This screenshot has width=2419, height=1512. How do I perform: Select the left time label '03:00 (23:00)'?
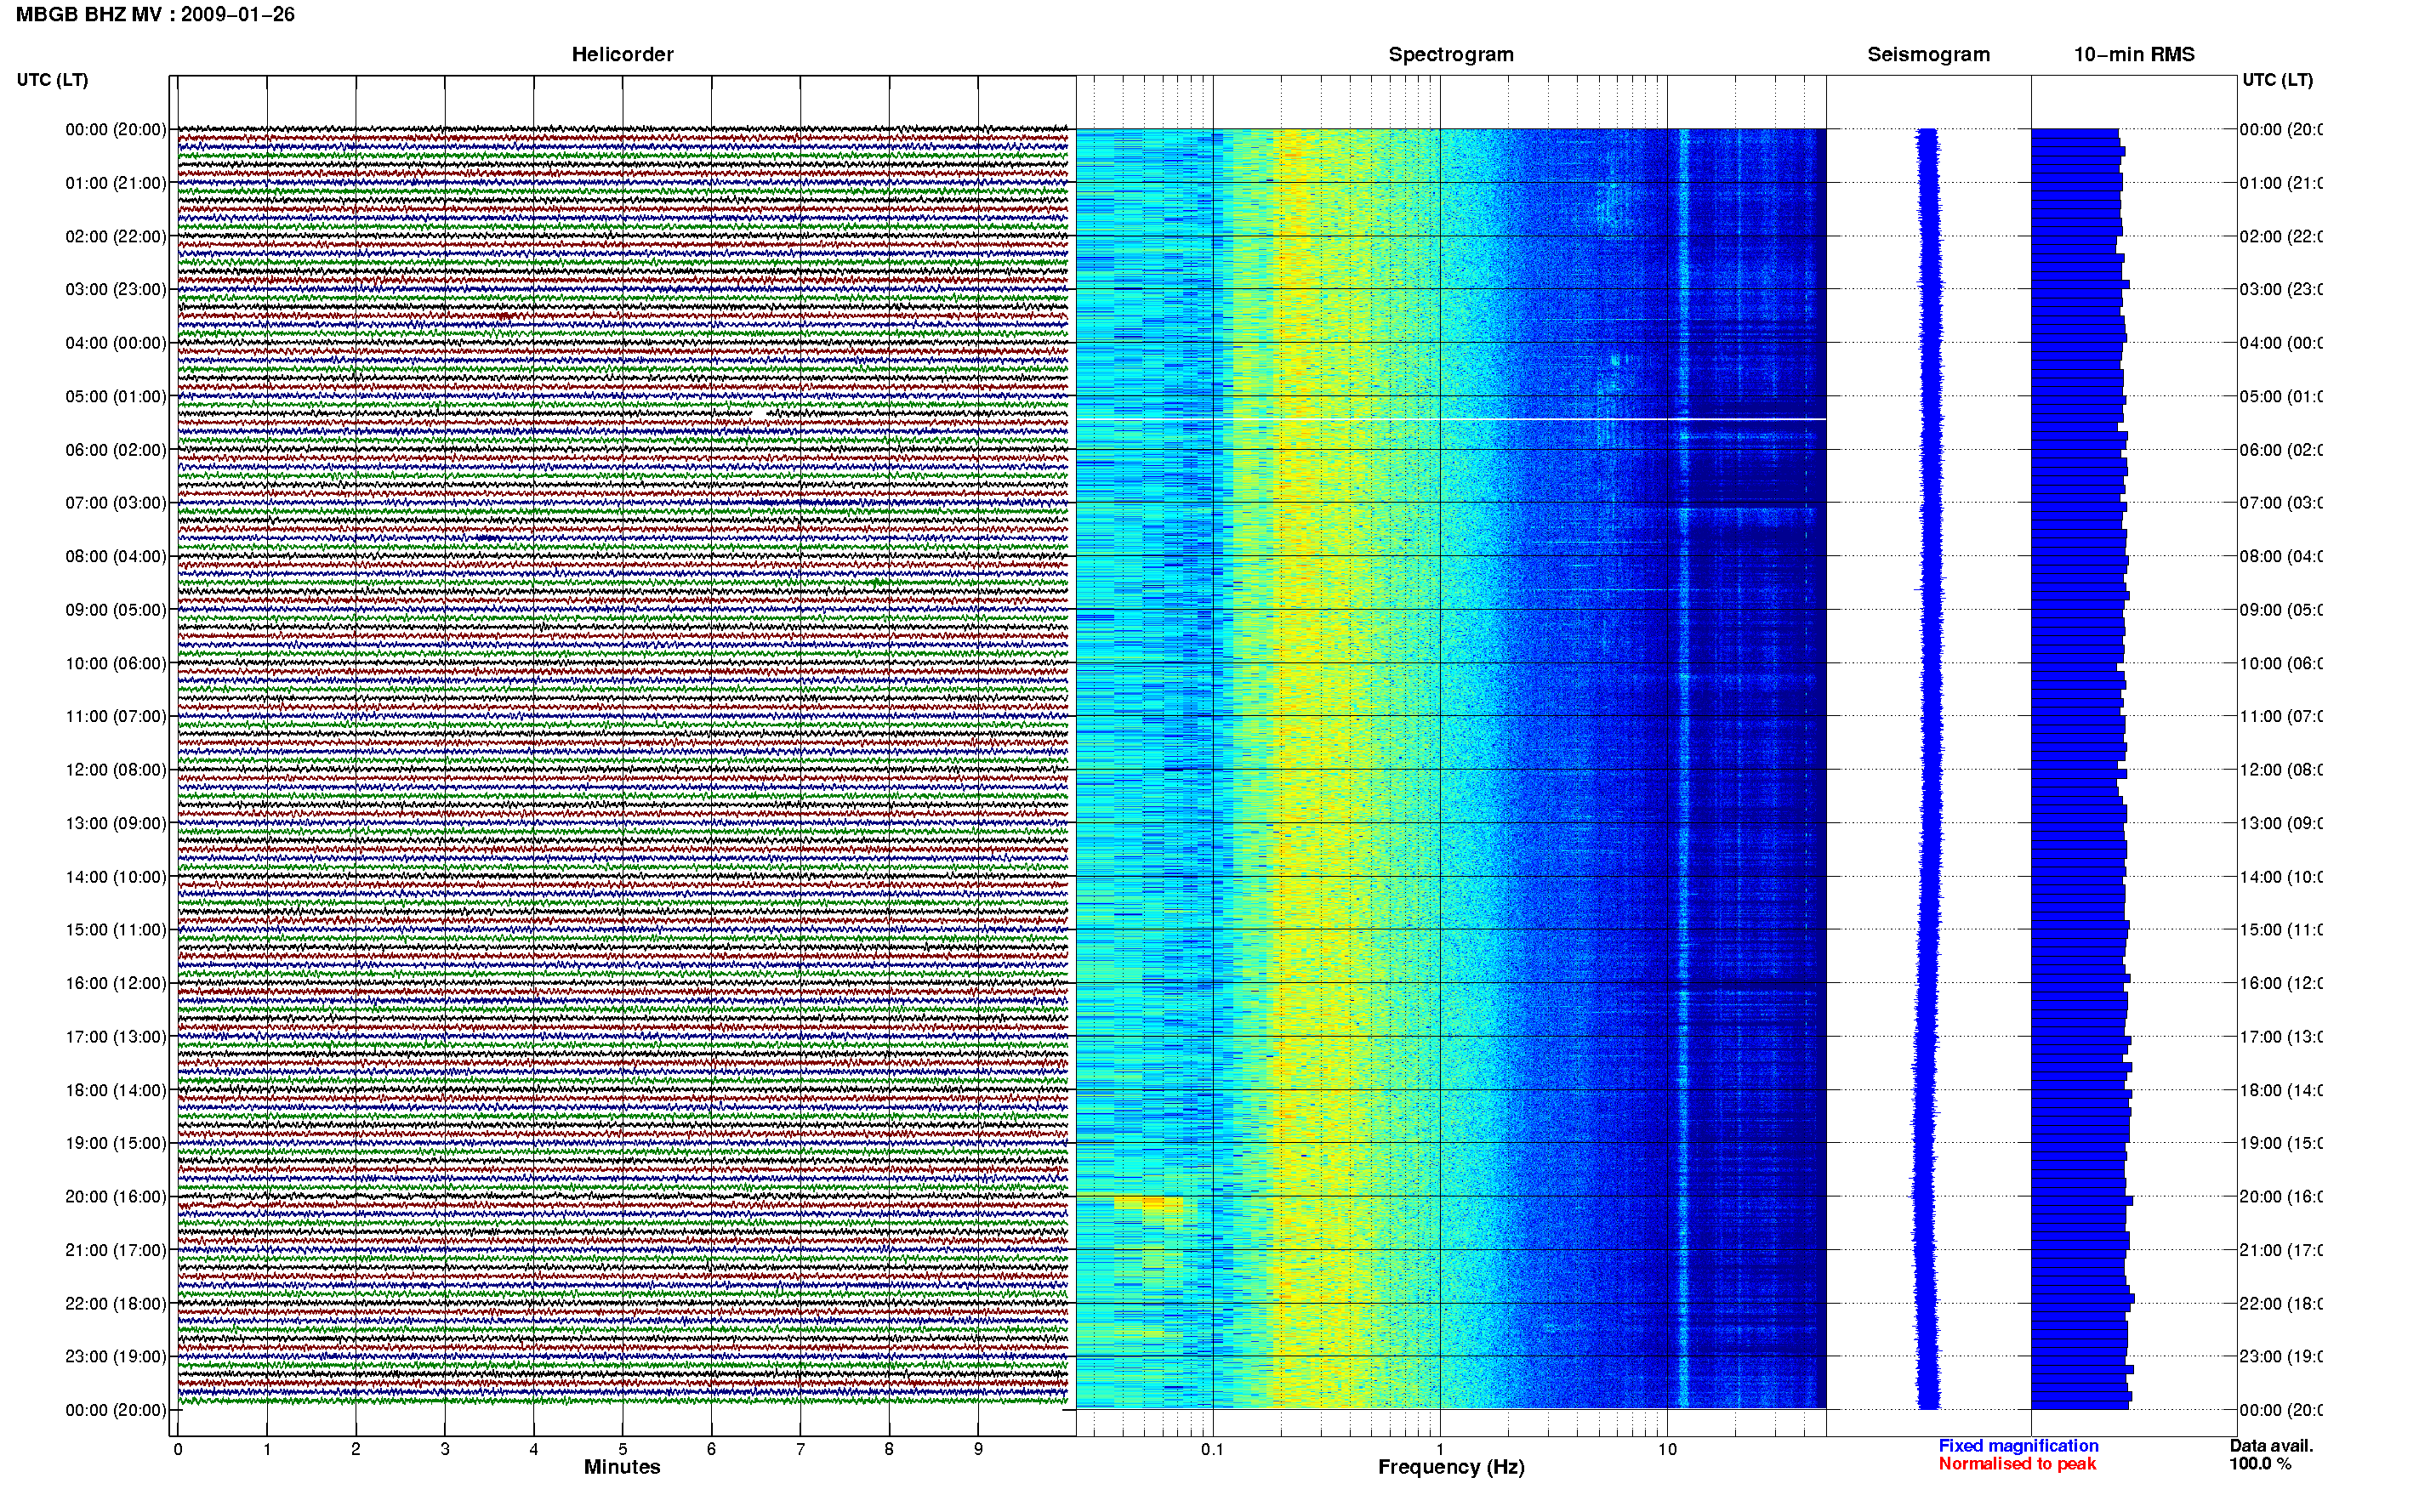coord(116,289)
